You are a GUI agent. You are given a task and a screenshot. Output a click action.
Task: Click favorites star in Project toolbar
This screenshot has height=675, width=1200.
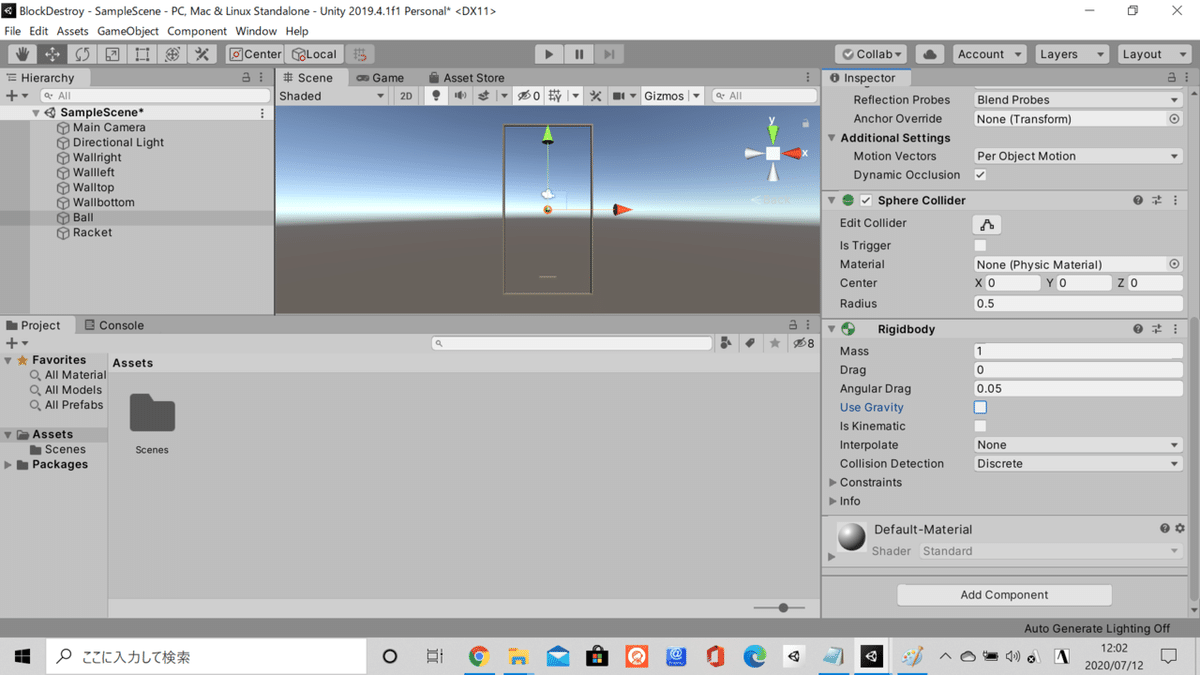[x=775, y=343]
